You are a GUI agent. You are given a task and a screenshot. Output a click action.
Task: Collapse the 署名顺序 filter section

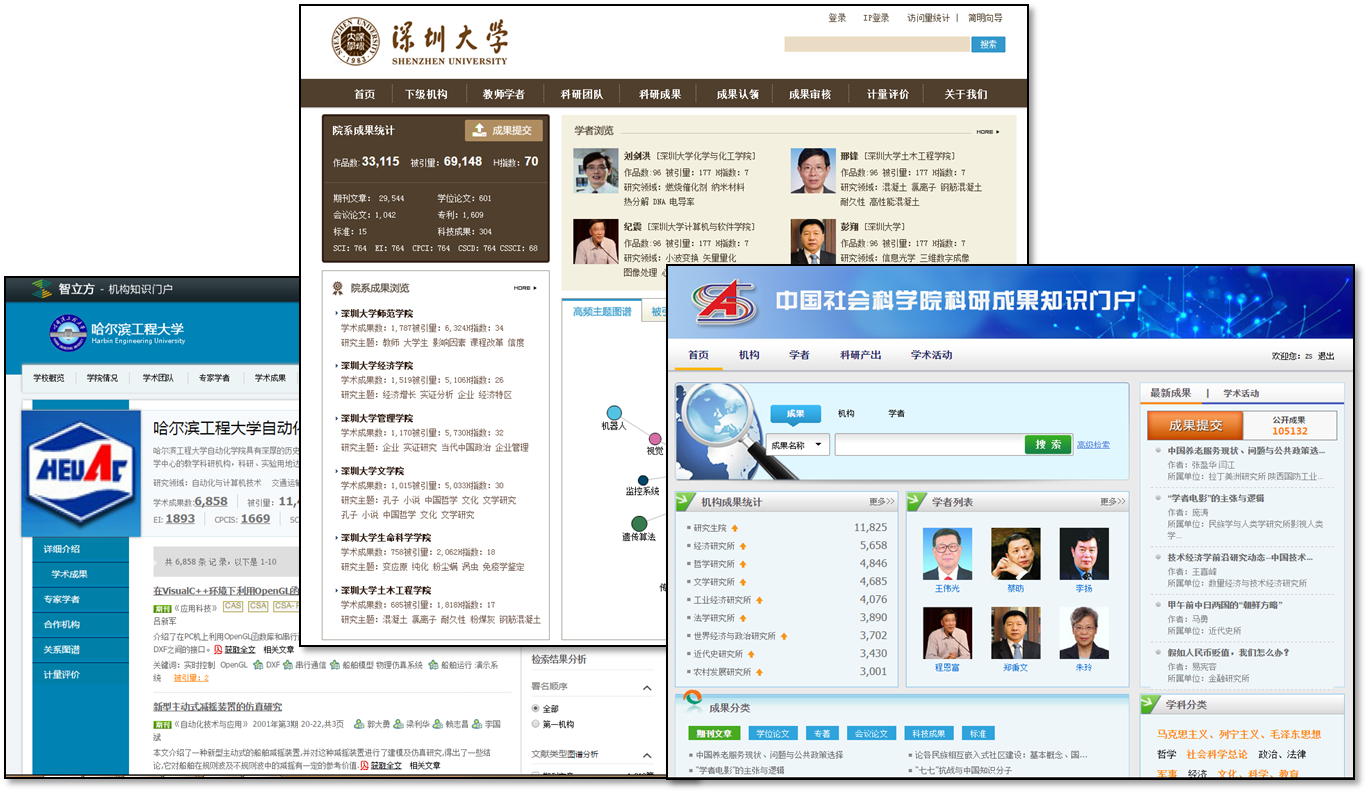646,688
